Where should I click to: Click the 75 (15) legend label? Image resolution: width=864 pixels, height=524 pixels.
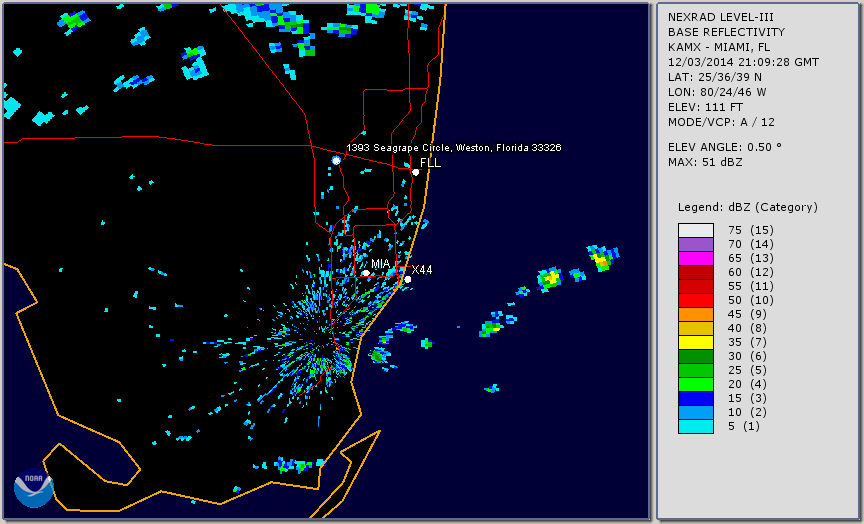click(750, 230)
